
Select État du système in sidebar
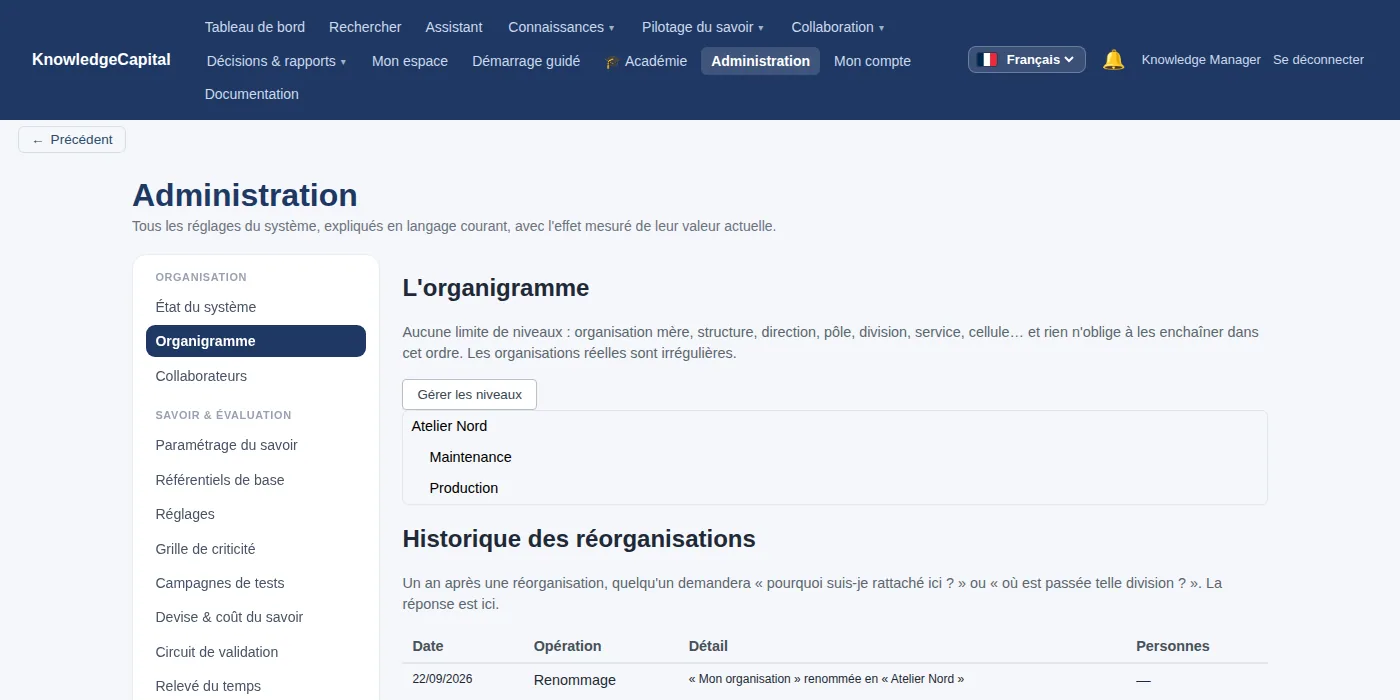(x=256, y=307)
